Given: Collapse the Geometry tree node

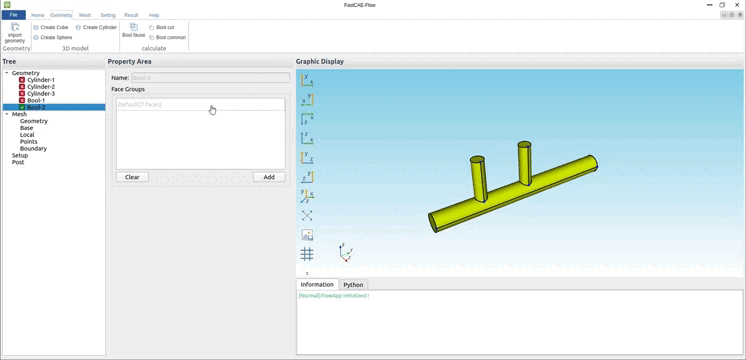Looking at the screenshot, I should coord(7,73).
